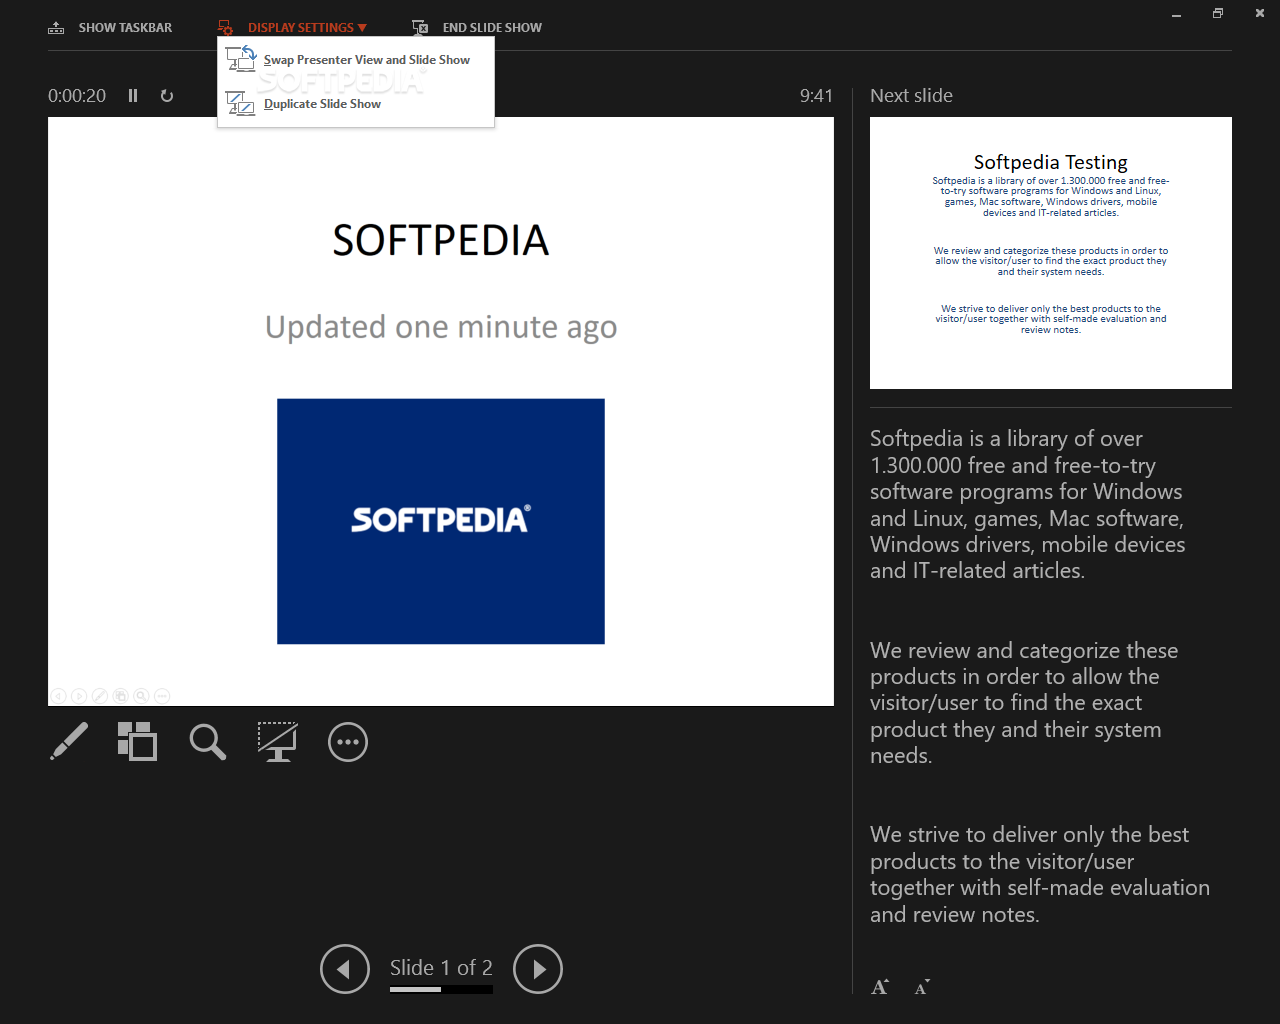Restore down the presenter view window
Screen dimensions: 1280x1024
(x=1218, y=13)
